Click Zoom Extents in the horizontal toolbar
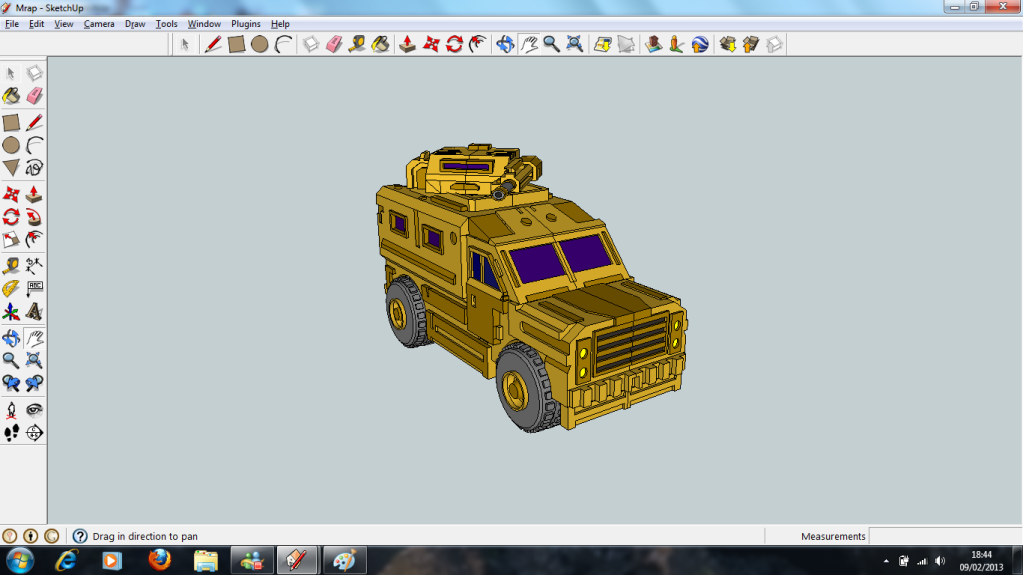 (x=575, y=44)
